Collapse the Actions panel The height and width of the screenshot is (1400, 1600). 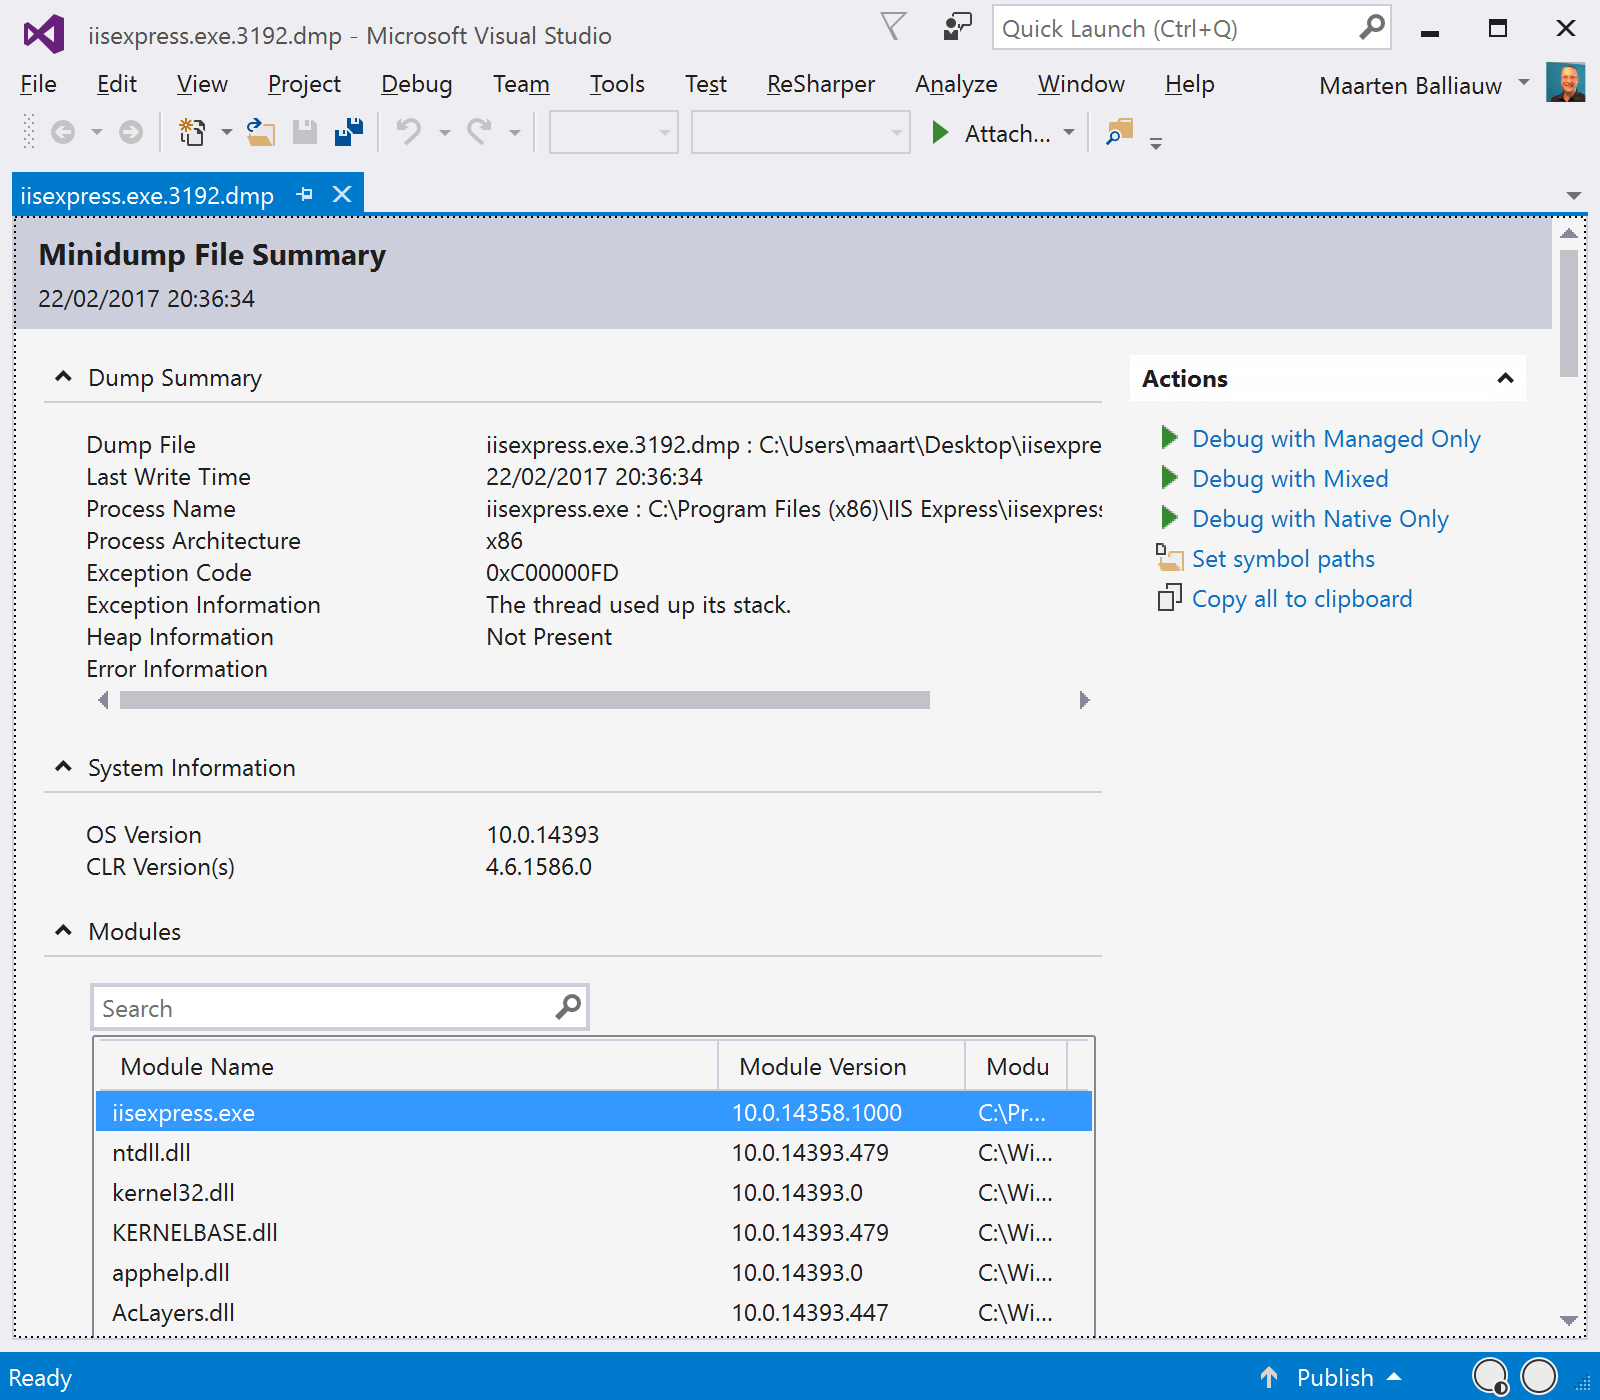1505,379
